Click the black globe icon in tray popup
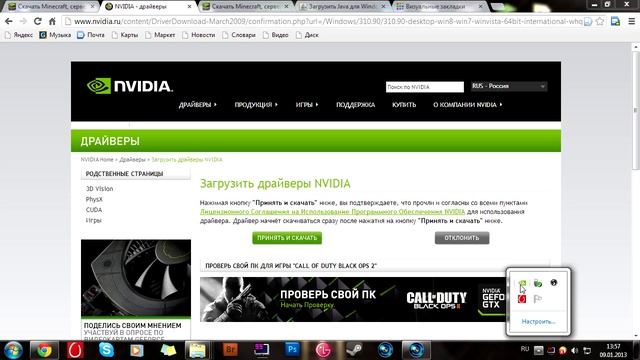 pyautogui.click(x=553, y=282)
